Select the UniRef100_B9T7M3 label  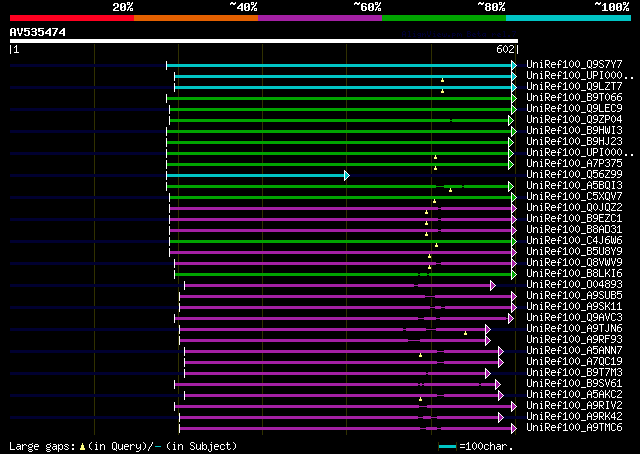(x=574, y=373)
